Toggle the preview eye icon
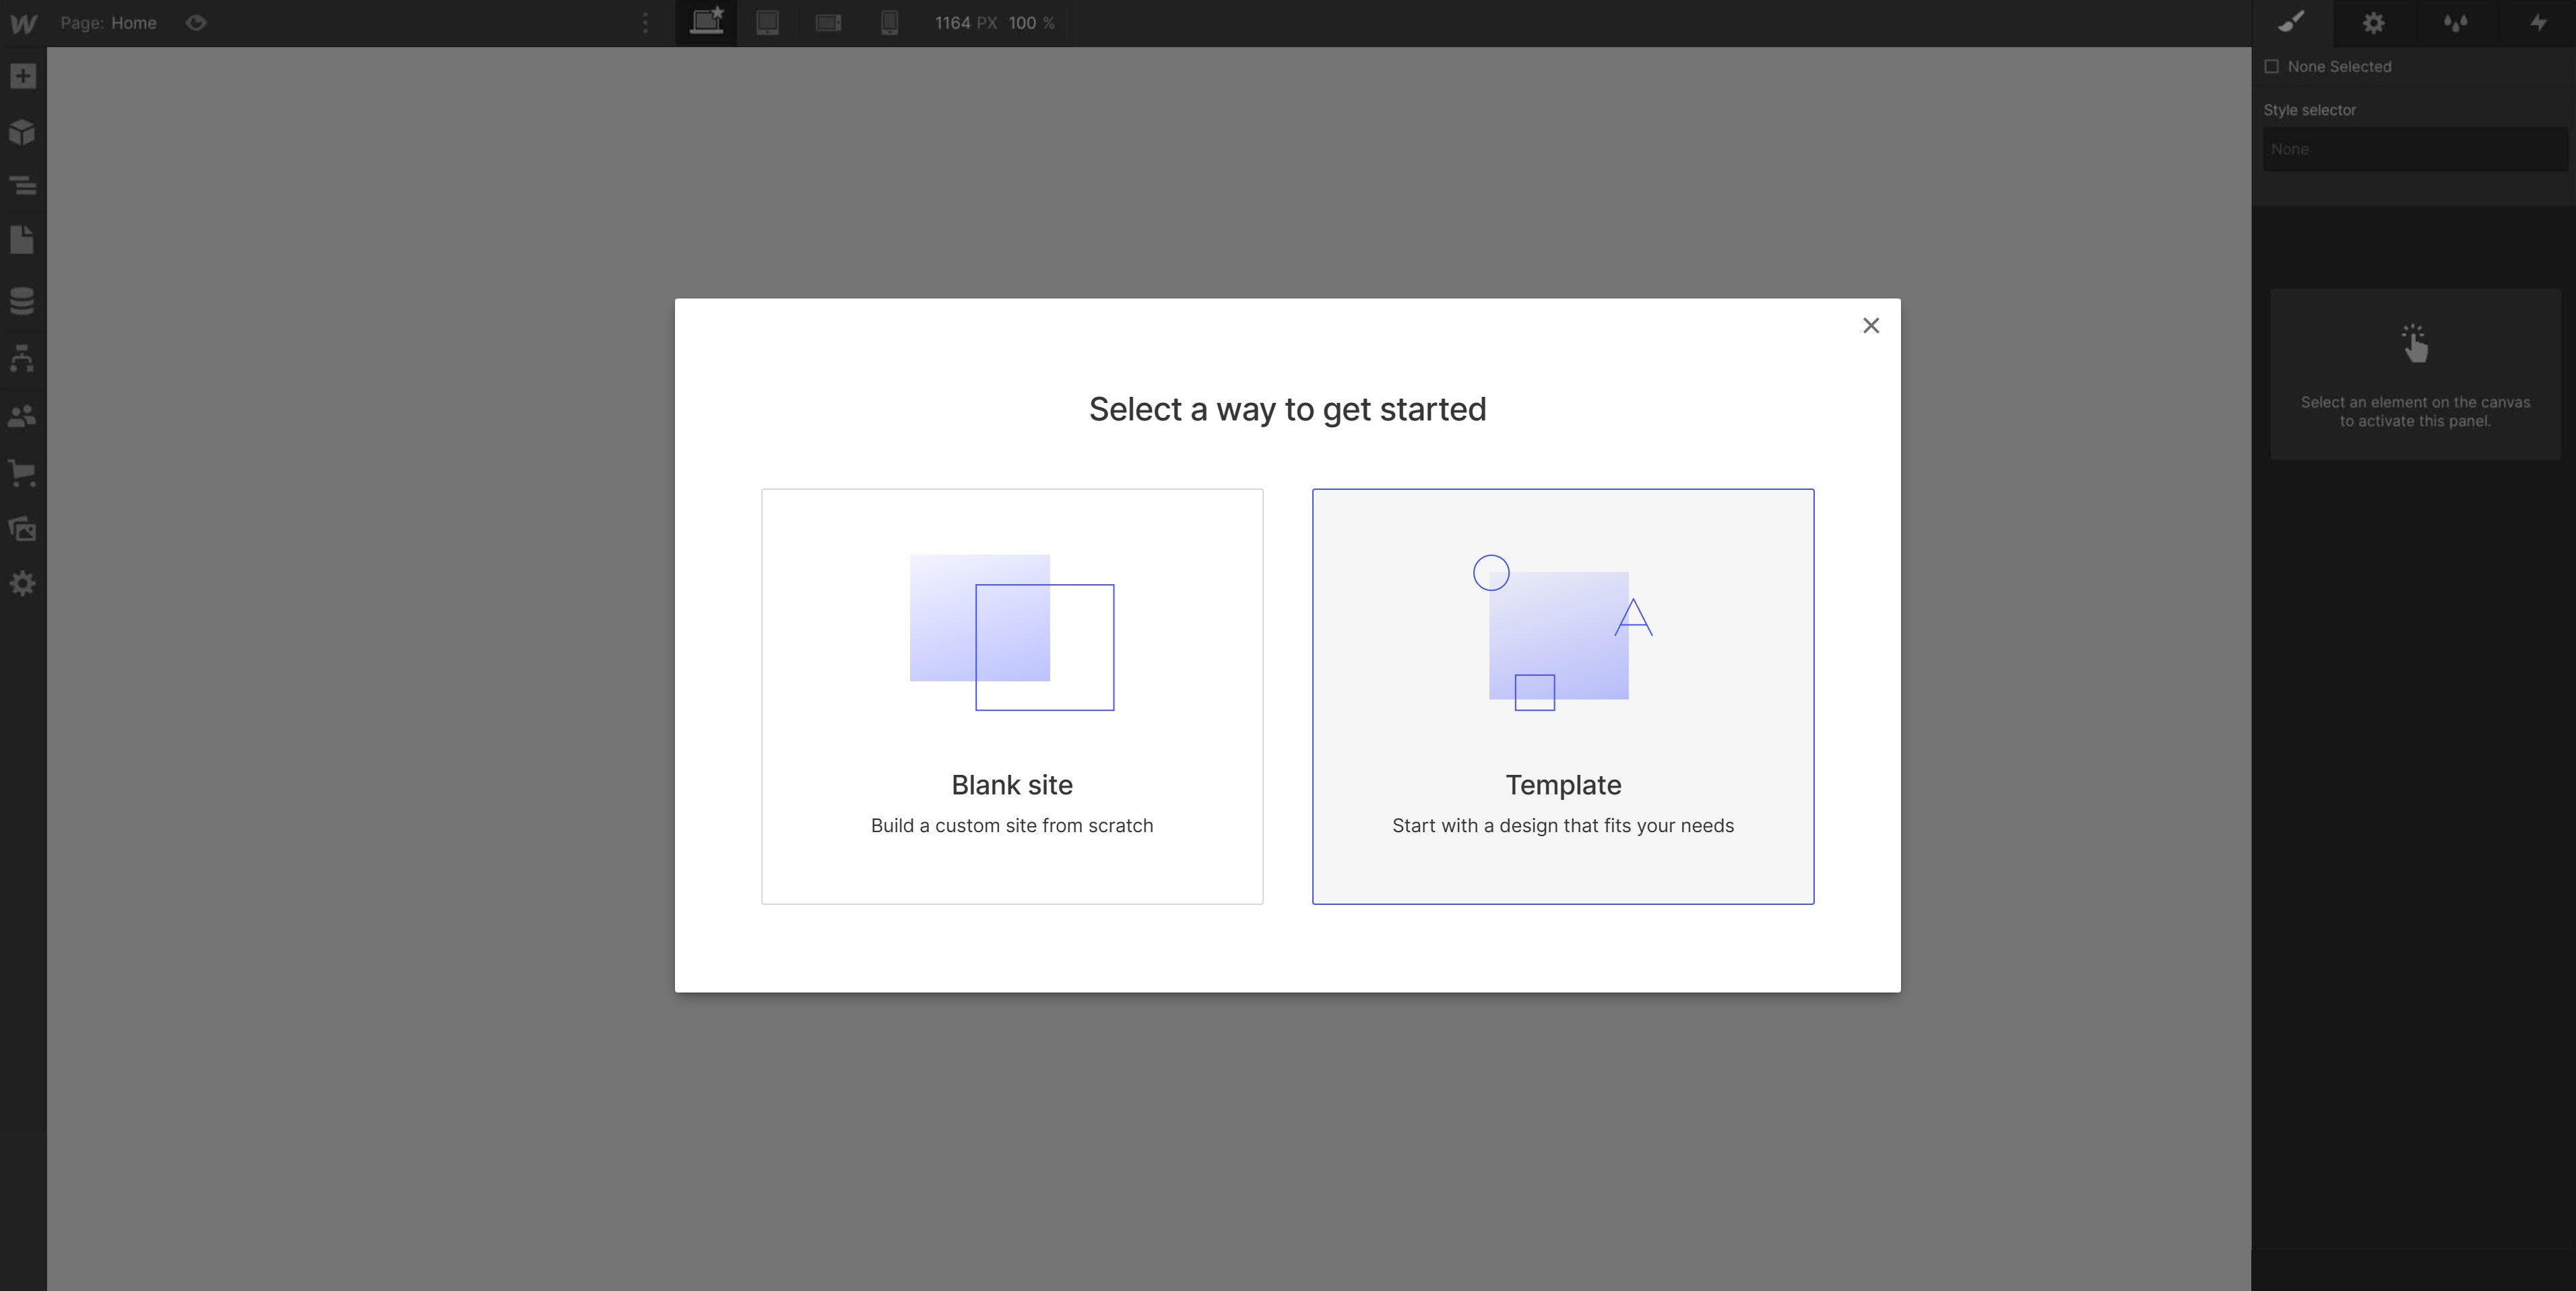The height and width of the screenshot is (1291, 2576). [x=196, y=23]
